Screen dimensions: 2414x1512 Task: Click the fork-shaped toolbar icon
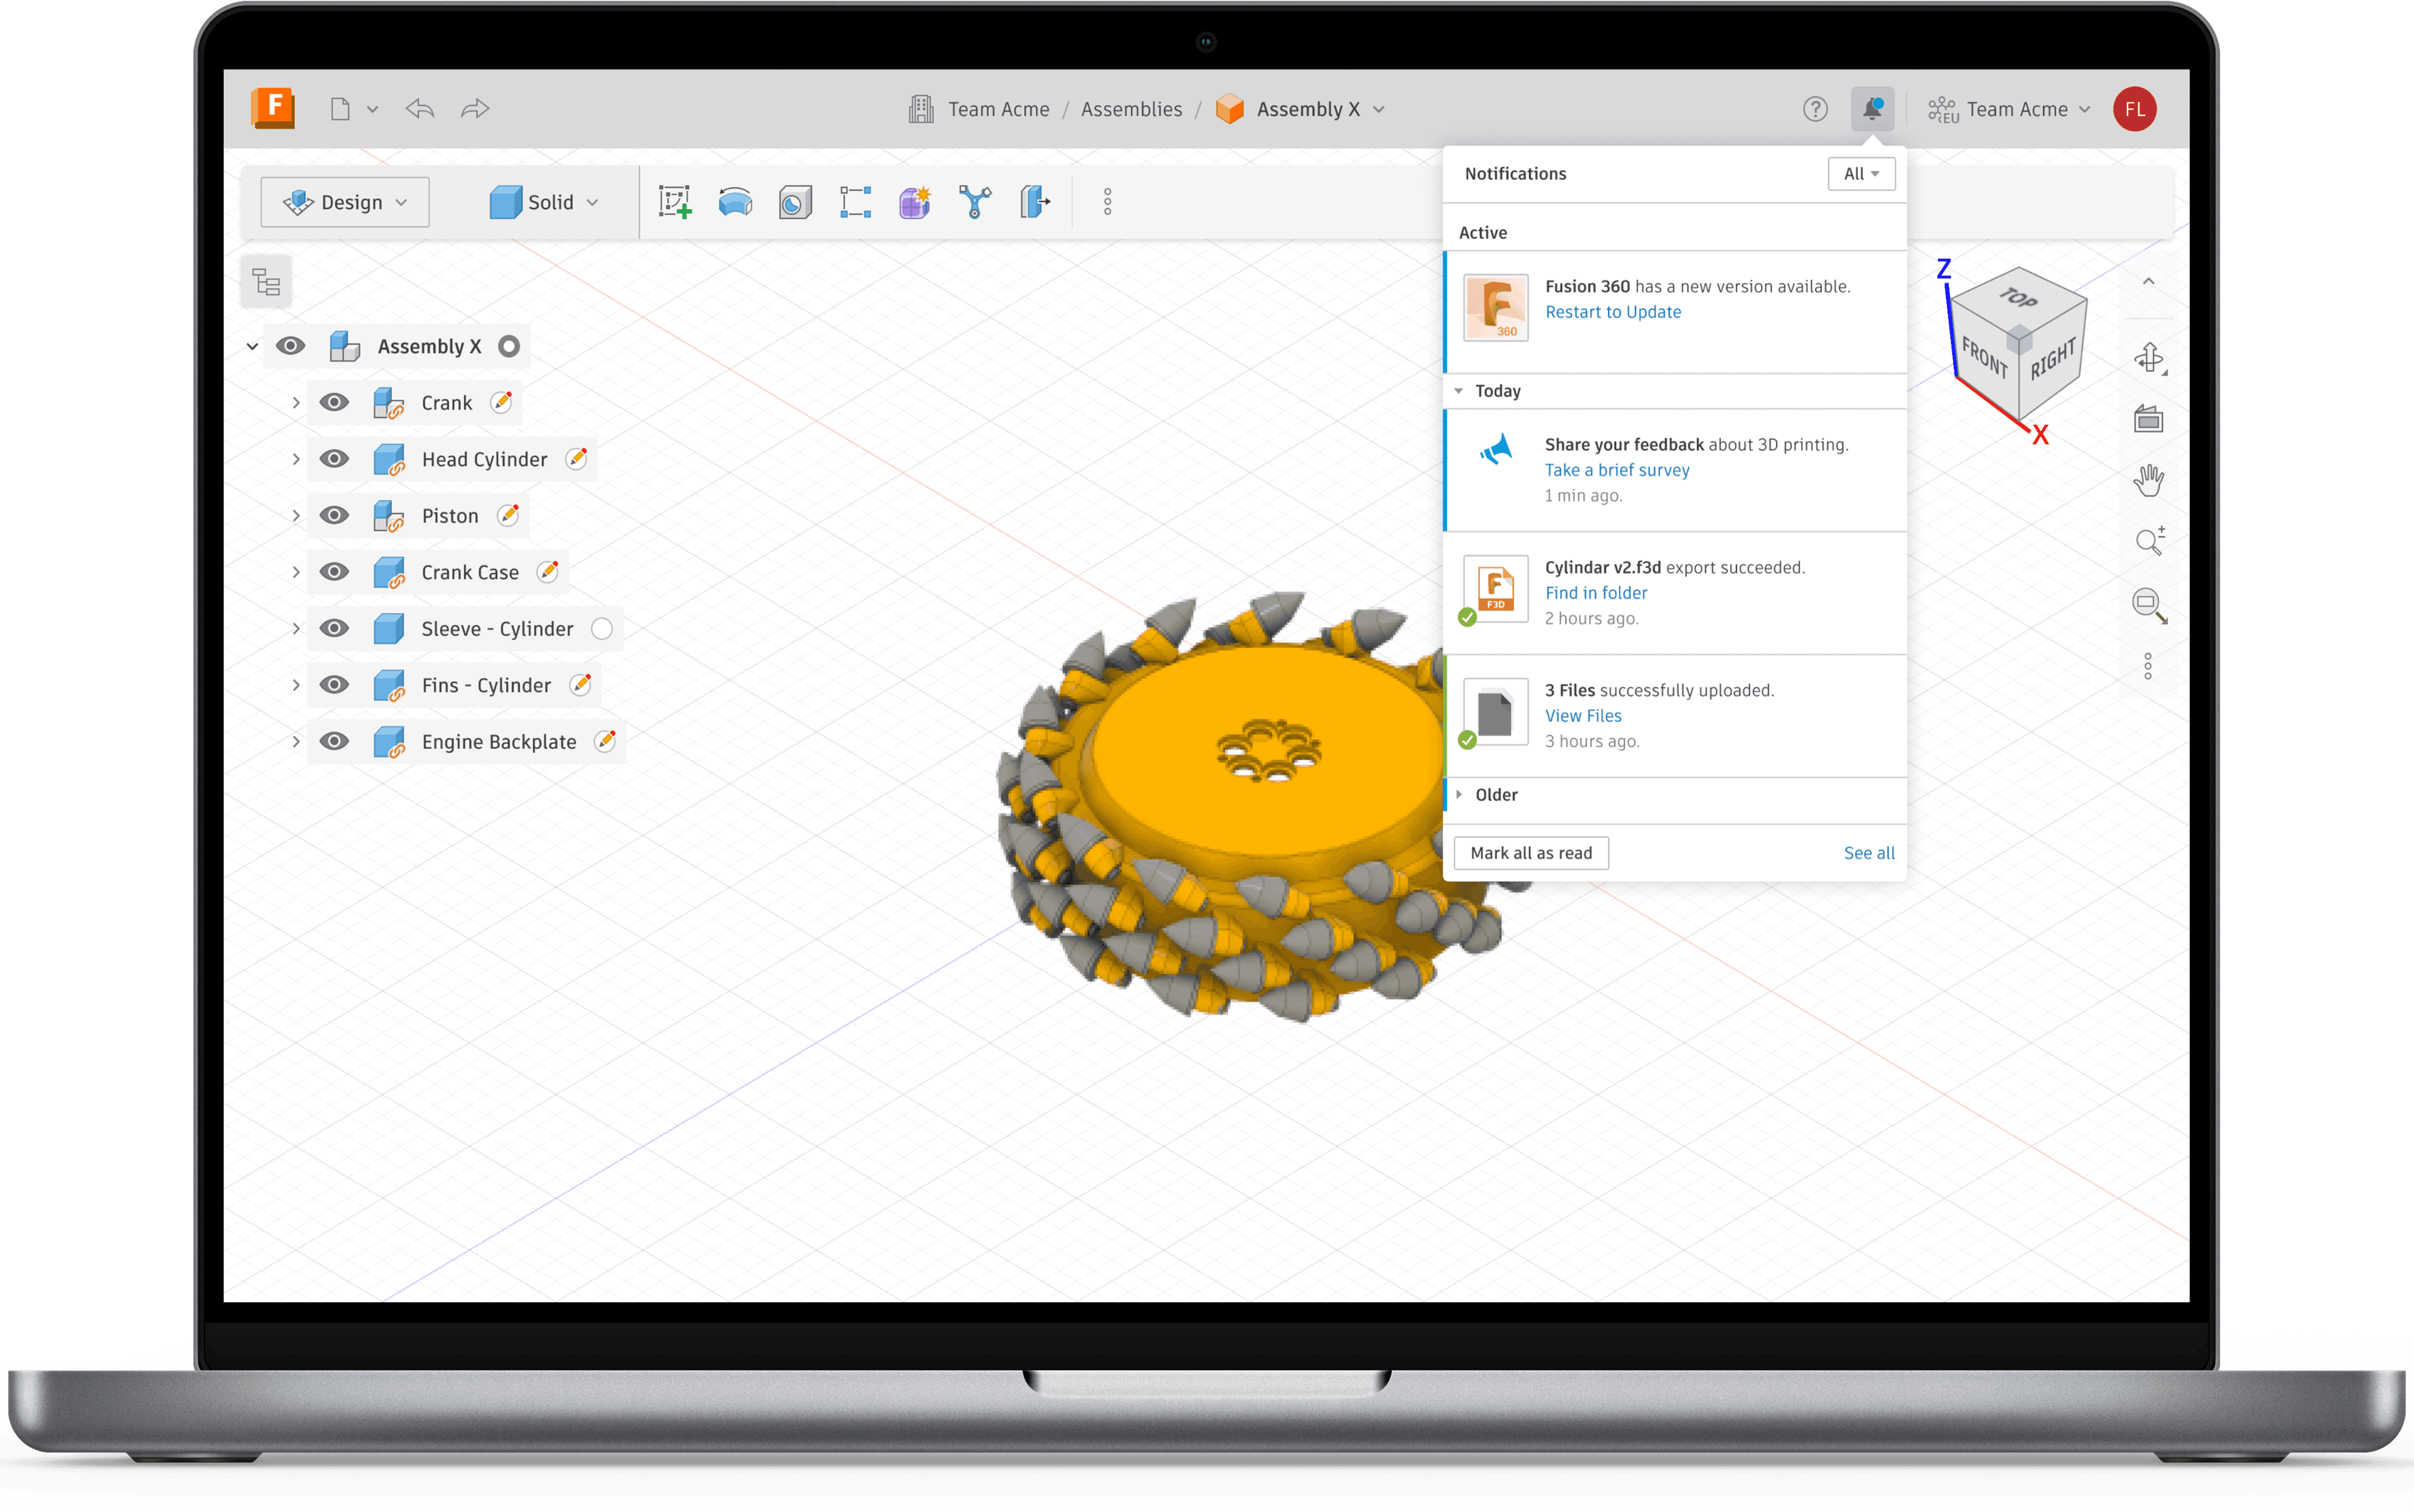pos(975,202)
